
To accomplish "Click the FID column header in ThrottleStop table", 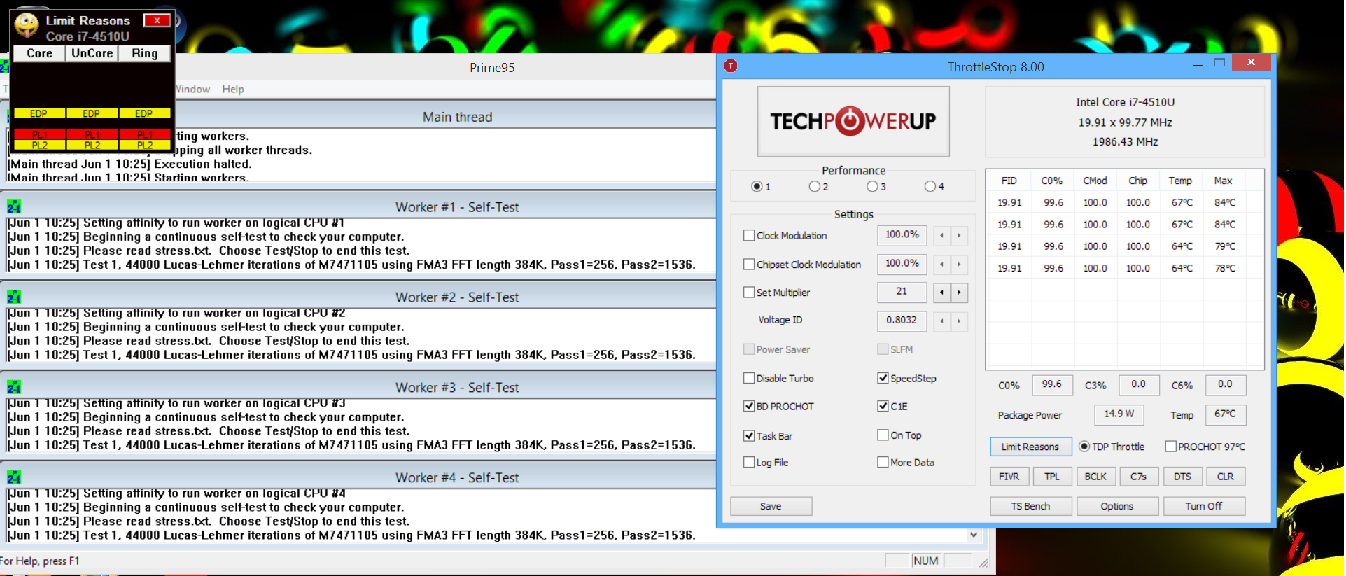I will tap(1009, 181).
